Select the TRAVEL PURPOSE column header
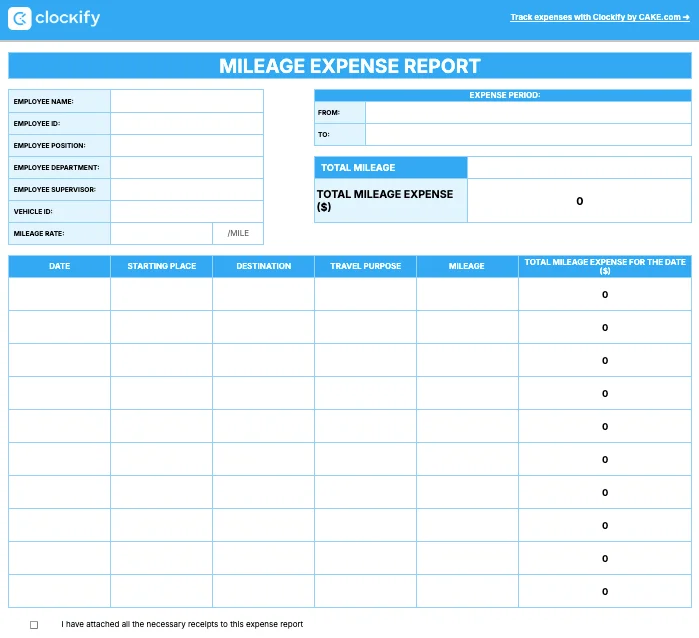This screenshot has width=699, height=638. (366, 266)
